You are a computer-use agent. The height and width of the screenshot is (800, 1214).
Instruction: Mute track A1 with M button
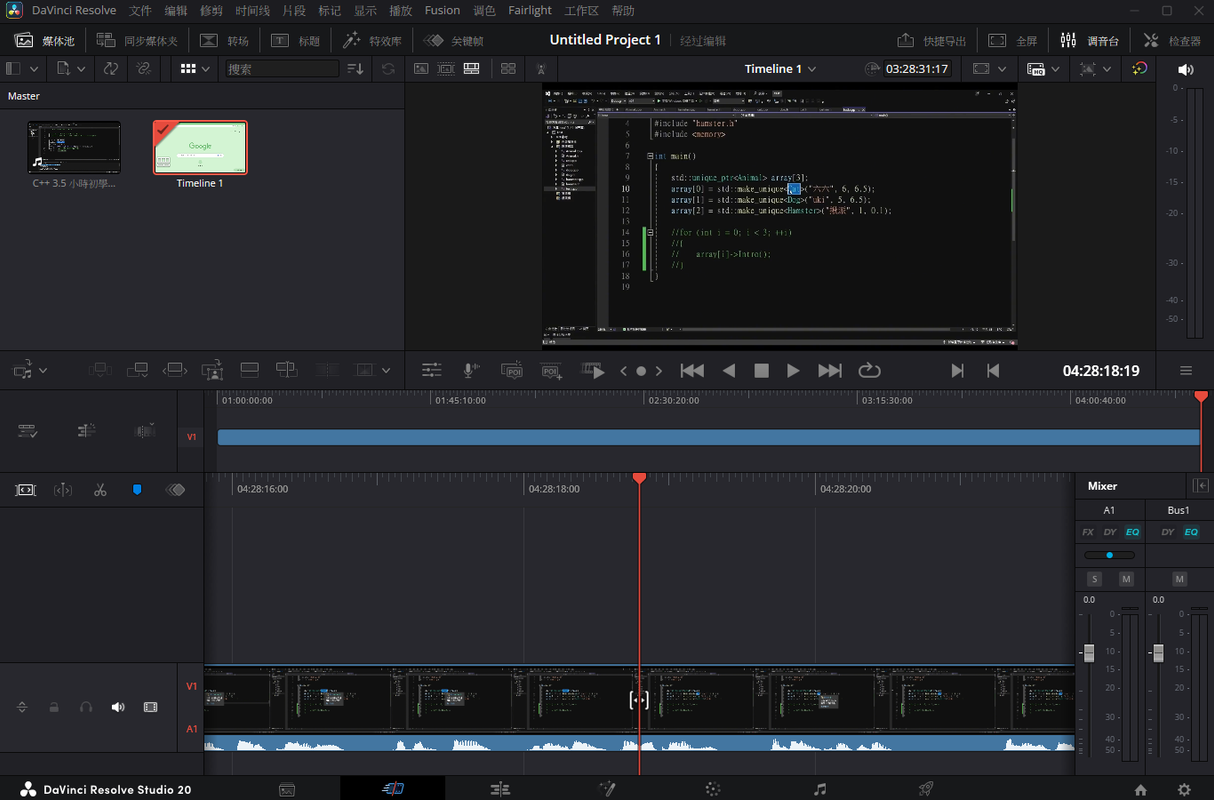[x=1126, y=579]
